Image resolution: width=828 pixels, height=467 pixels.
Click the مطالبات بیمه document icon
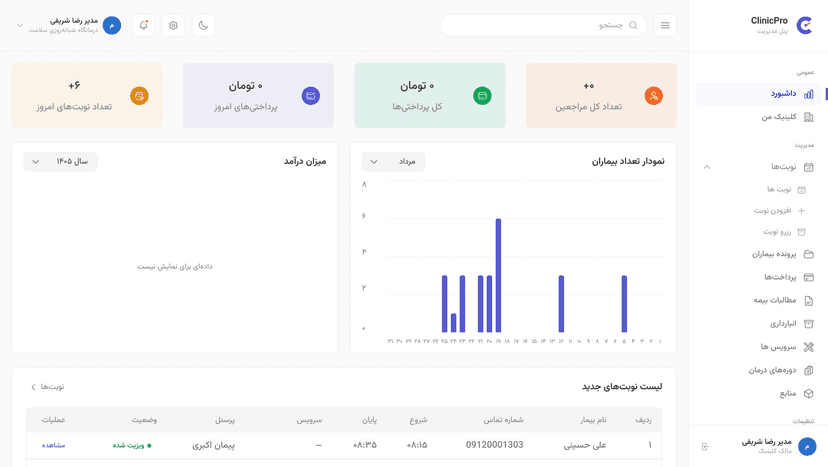point(808,301)
